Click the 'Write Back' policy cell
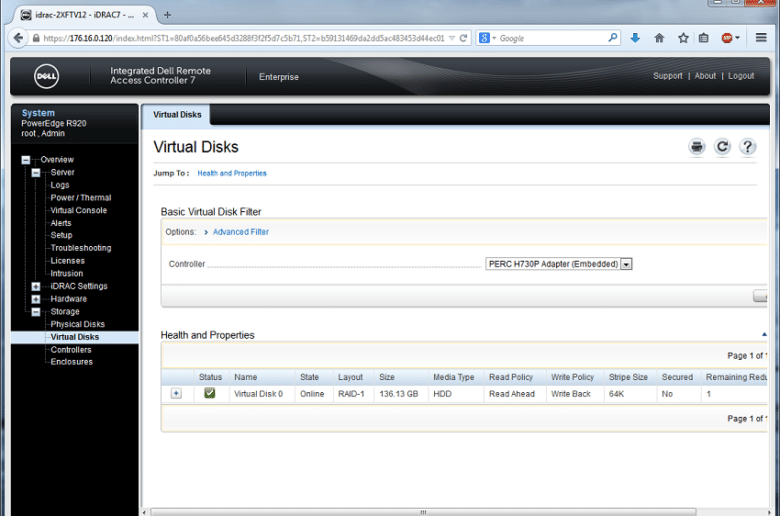Screen dimensions: 780x516 tap(571, 394)
